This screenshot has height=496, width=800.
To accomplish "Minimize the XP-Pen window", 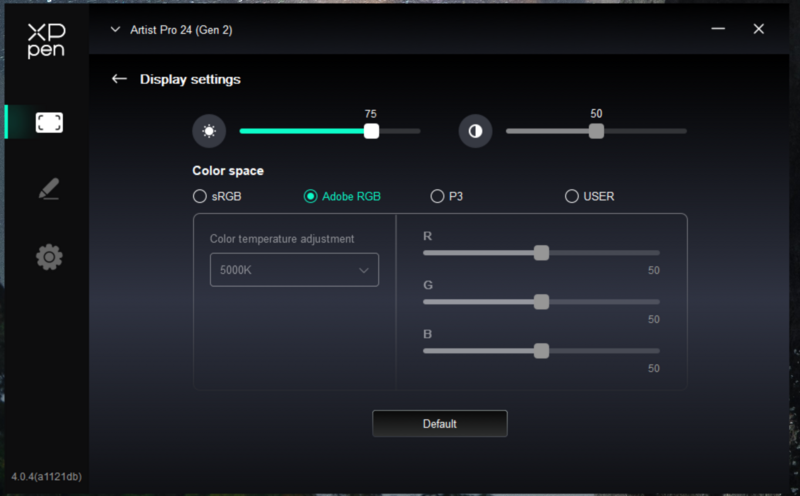I will (718, 29).
